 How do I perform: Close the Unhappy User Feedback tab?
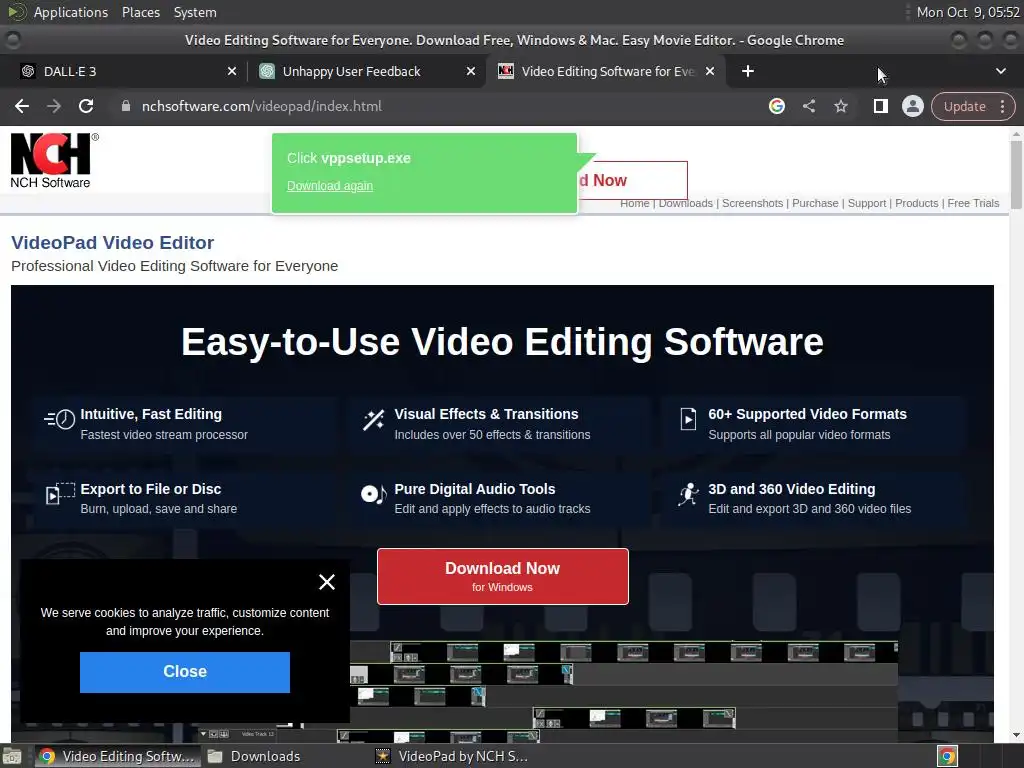pyautogui.click(x=471, y=71)
